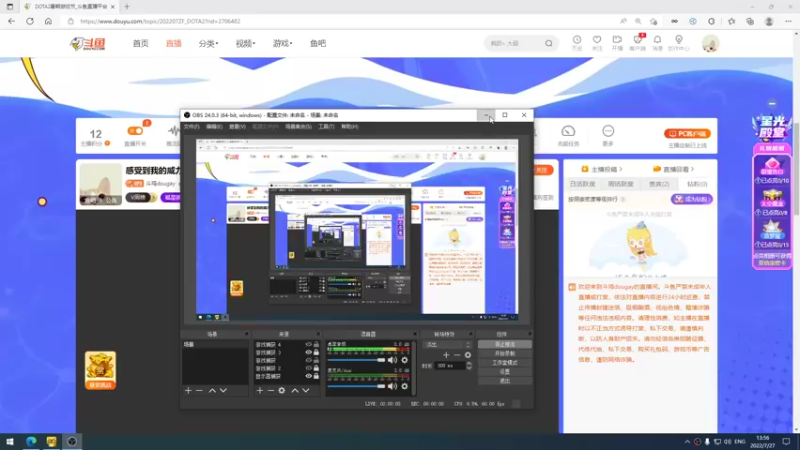Viewport: 800px width, 450px height.
Task: Adjust desktop audio volume slider
Action: pyautogui.click(x=357, y=360)
